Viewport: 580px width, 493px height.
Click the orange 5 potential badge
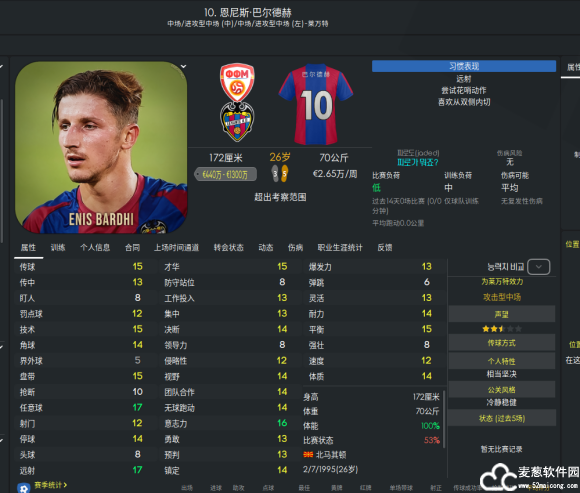tap(284, 173)
